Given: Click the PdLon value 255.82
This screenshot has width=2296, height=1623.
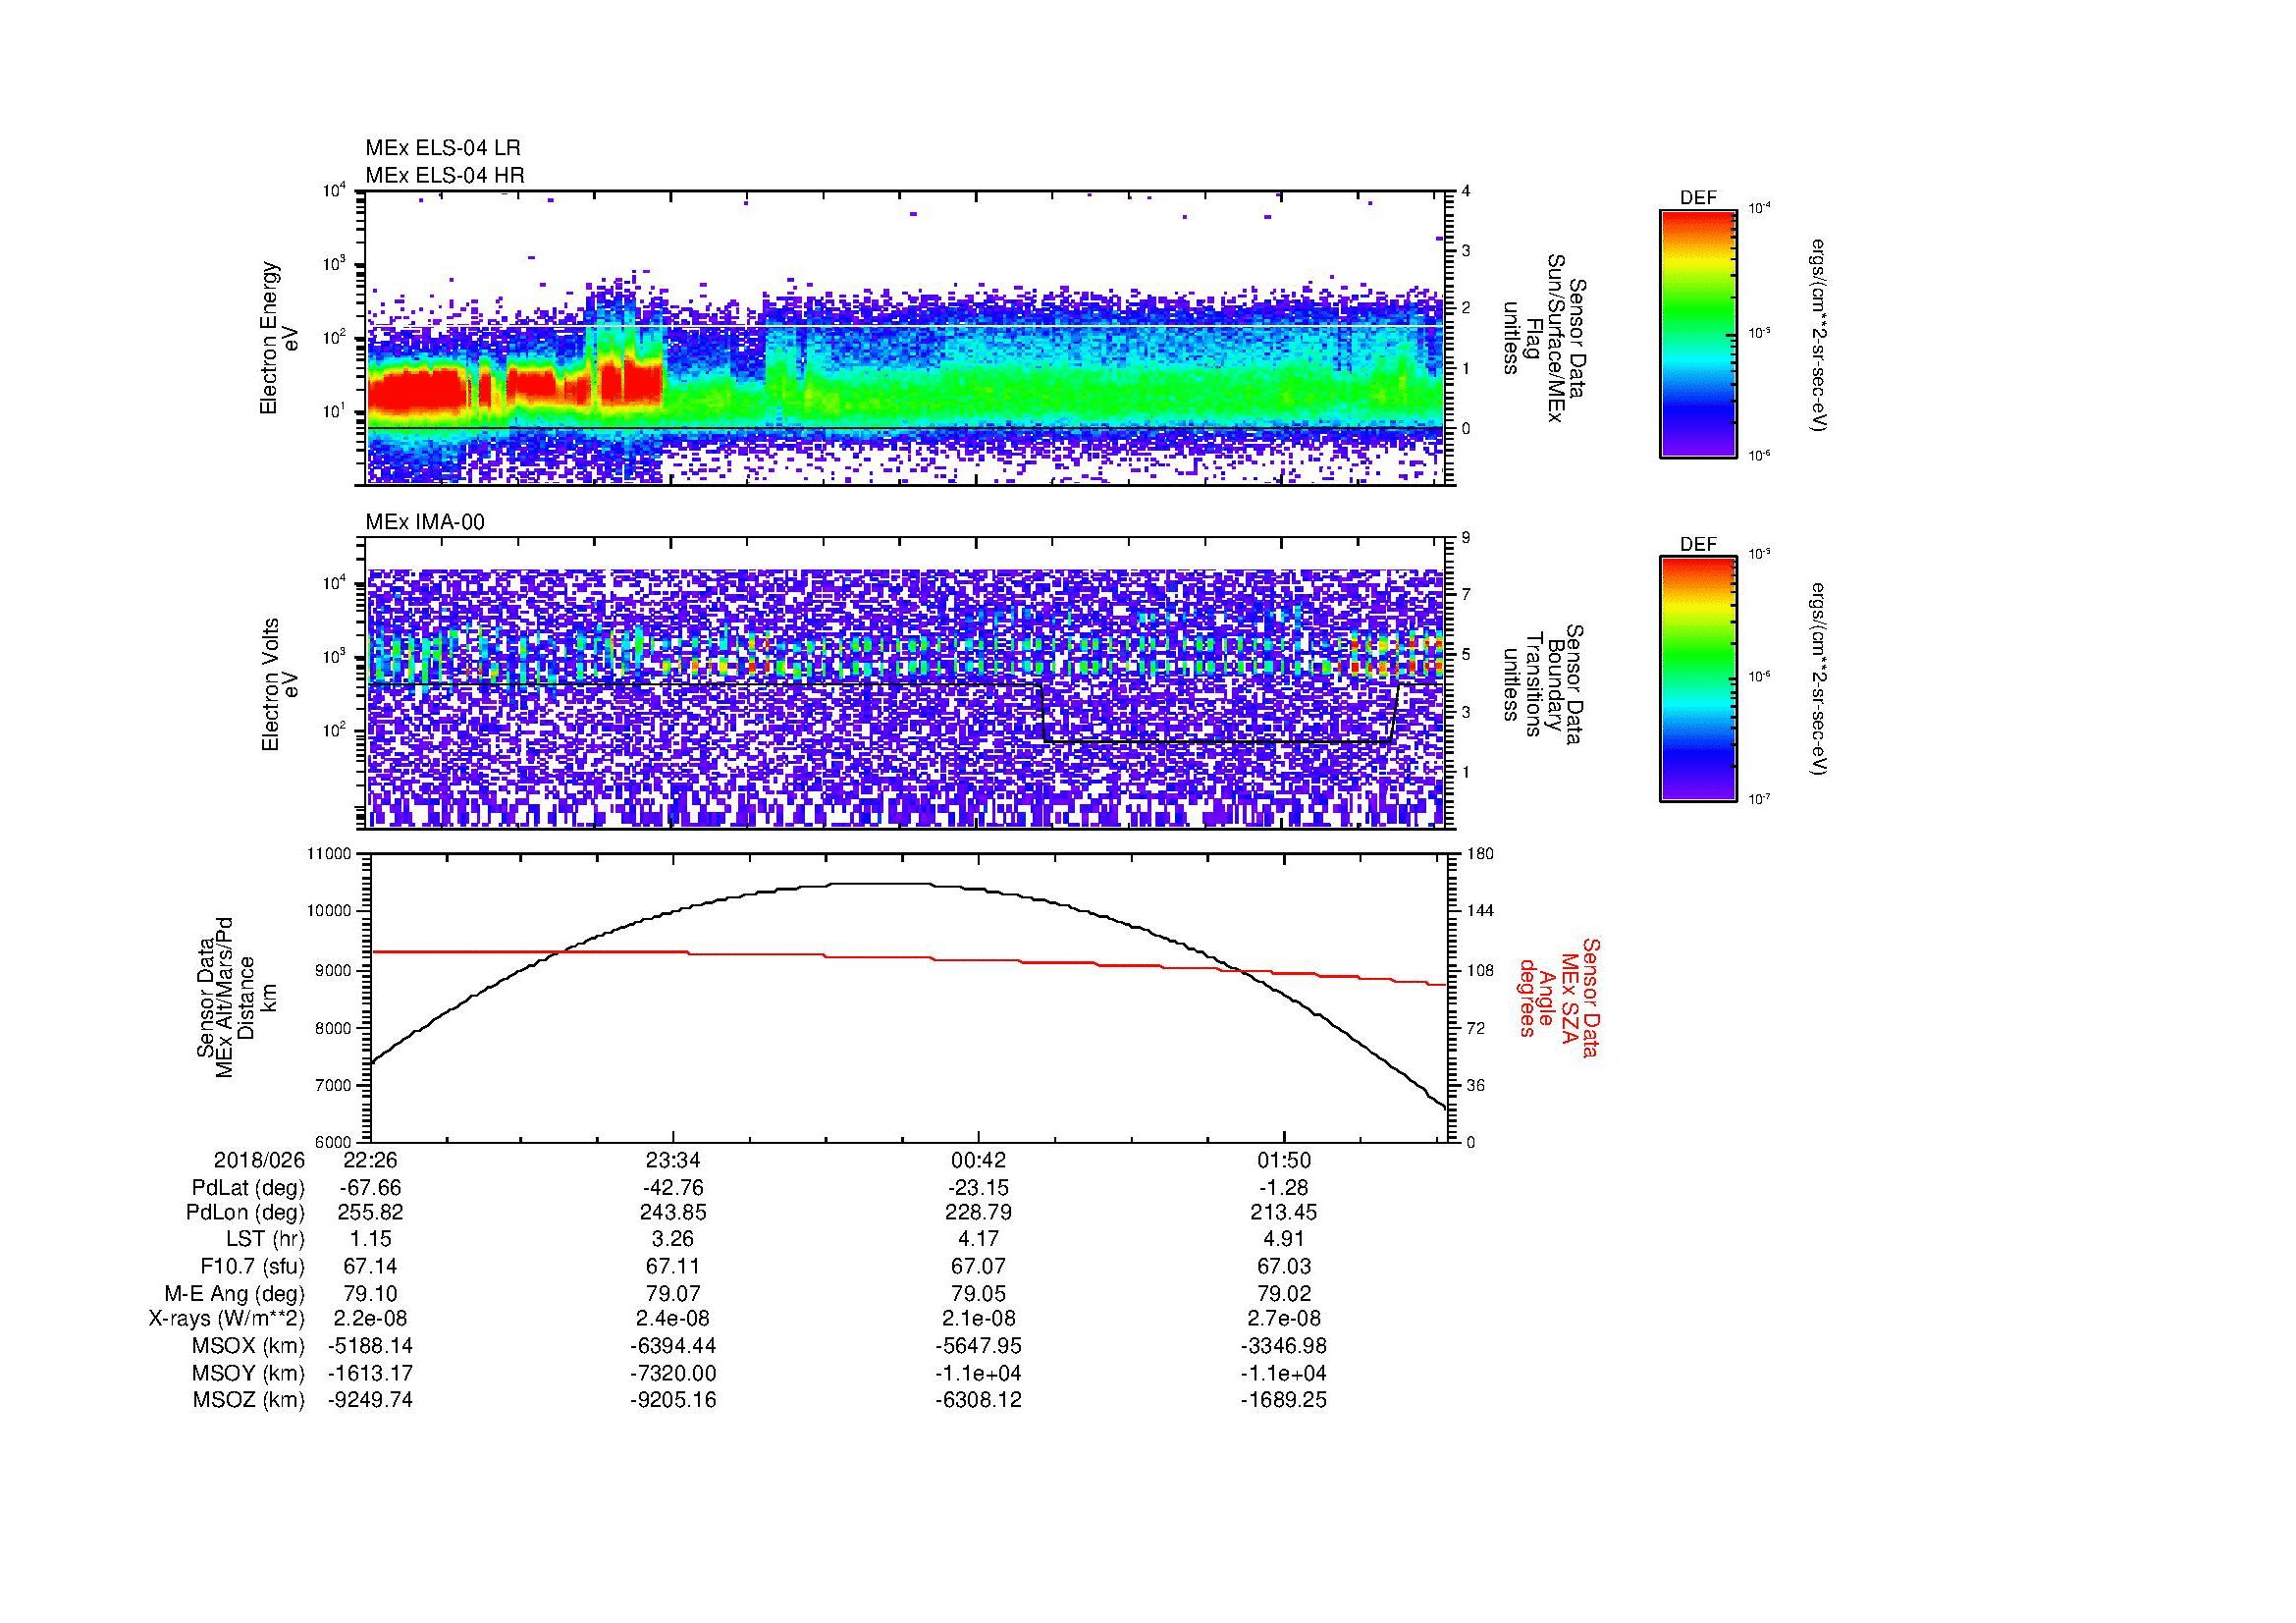Looking at the screenshot, I should (371, 1213).
